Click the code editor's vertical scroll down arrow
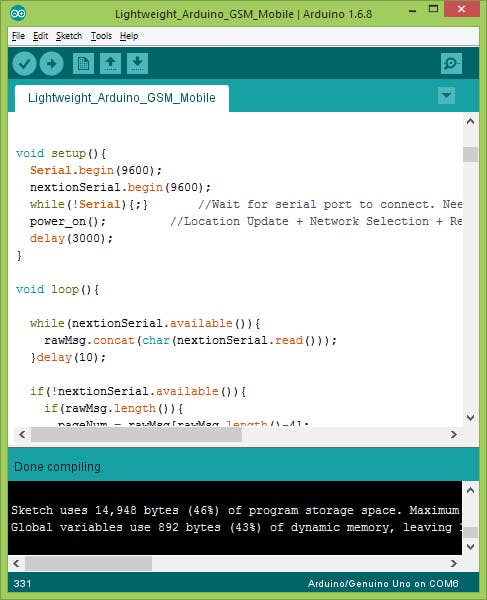487x600 pixels. pos(471,417)
